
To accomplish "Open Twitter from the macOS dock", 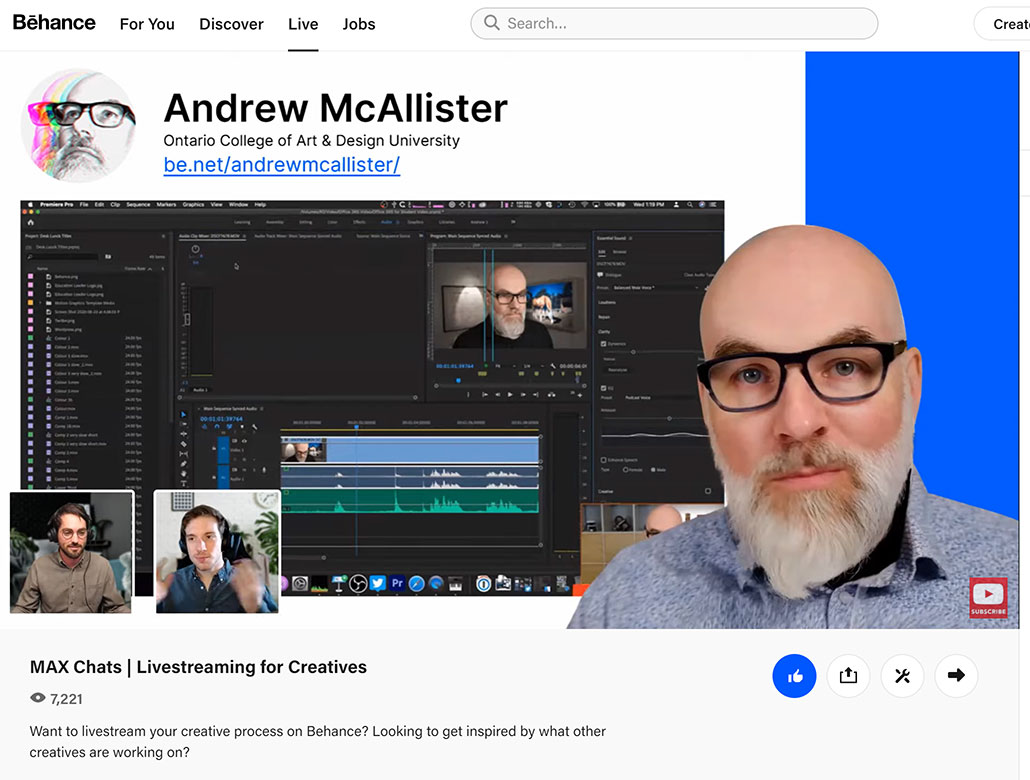I will [x=378, y=584].
